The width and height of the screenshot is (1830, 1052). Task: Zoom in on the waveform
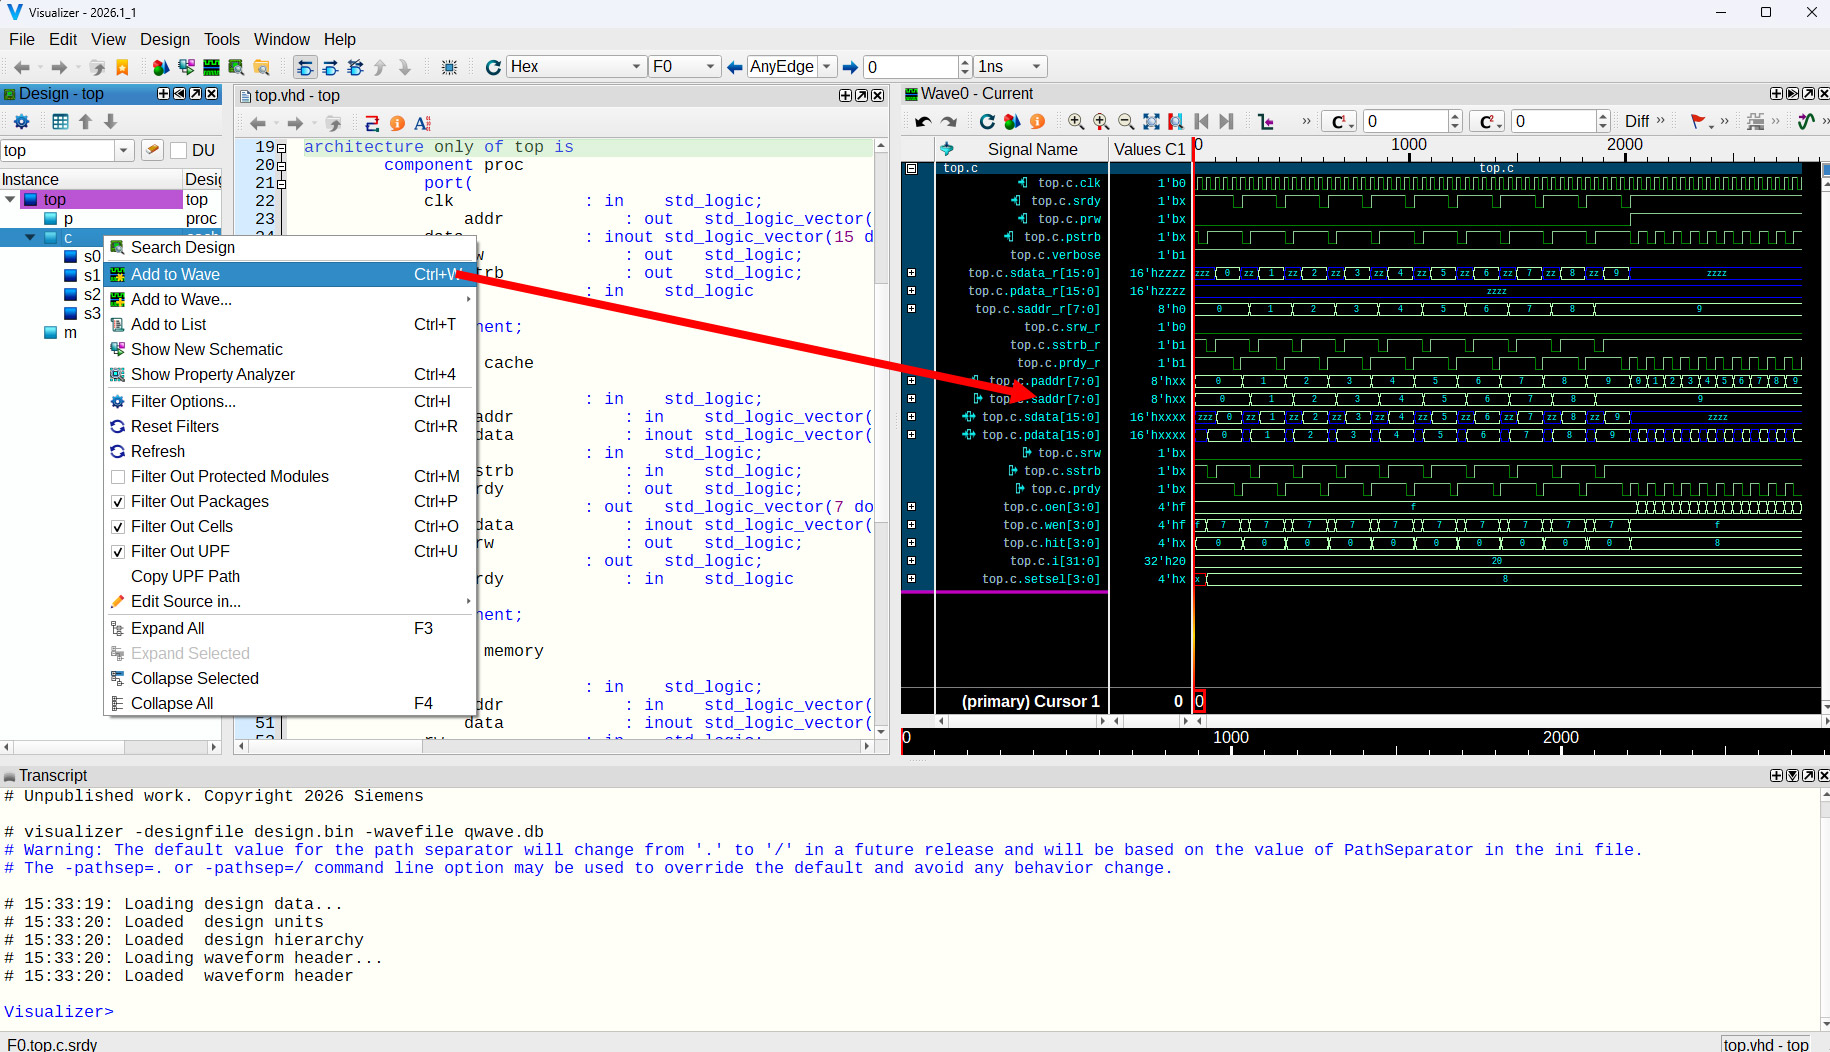1076,122
